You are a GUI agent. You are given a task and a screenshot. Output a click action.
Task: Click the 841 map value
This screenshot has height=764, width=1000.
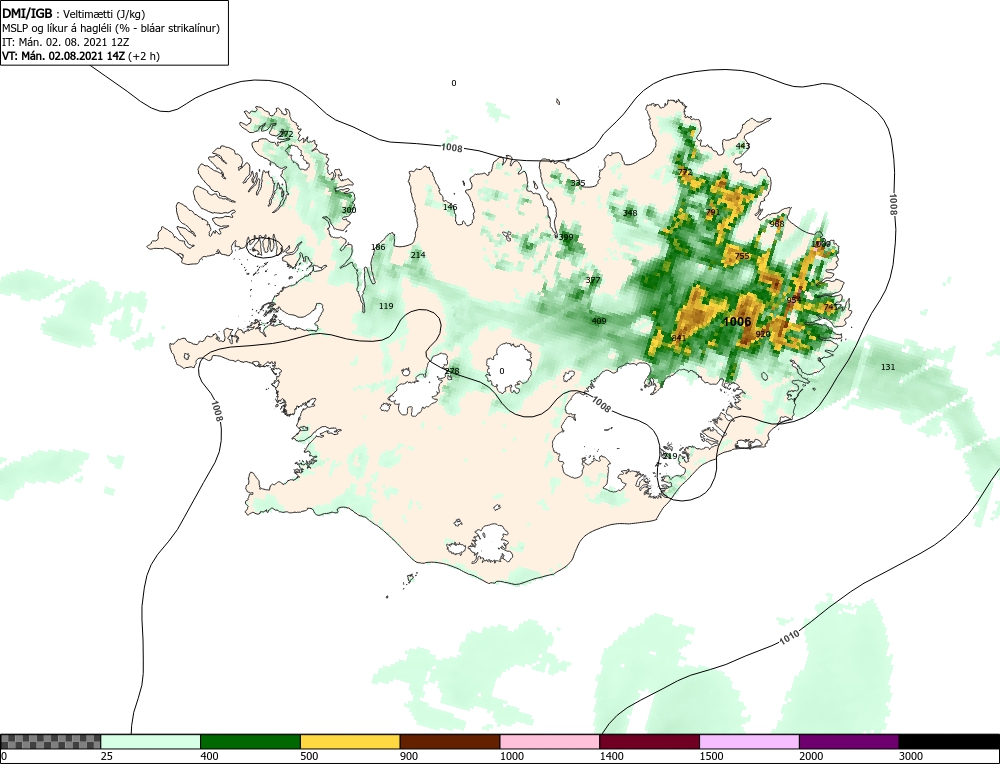pyautogui.click(x=679, y=337)
